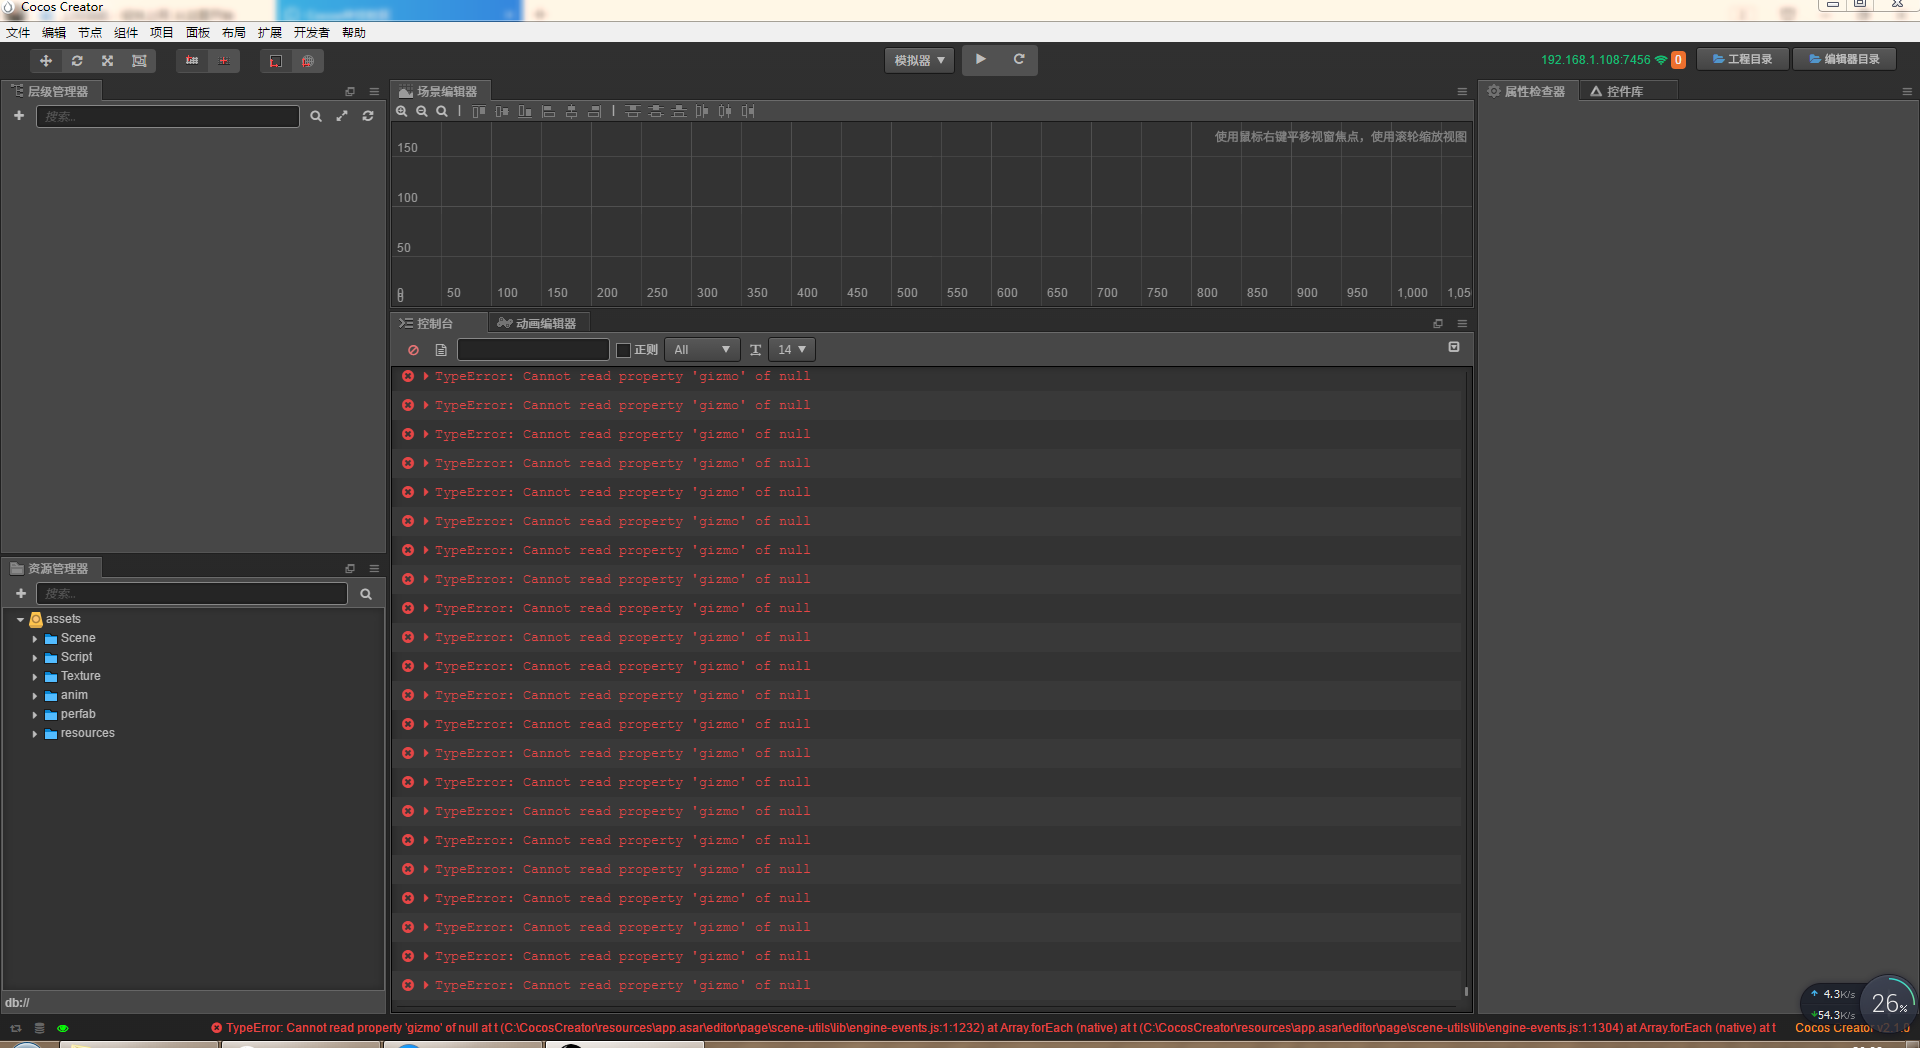Expand the first TypeError log entry
Screen dimensions: 1920x1048
click(x=426, y=377)
